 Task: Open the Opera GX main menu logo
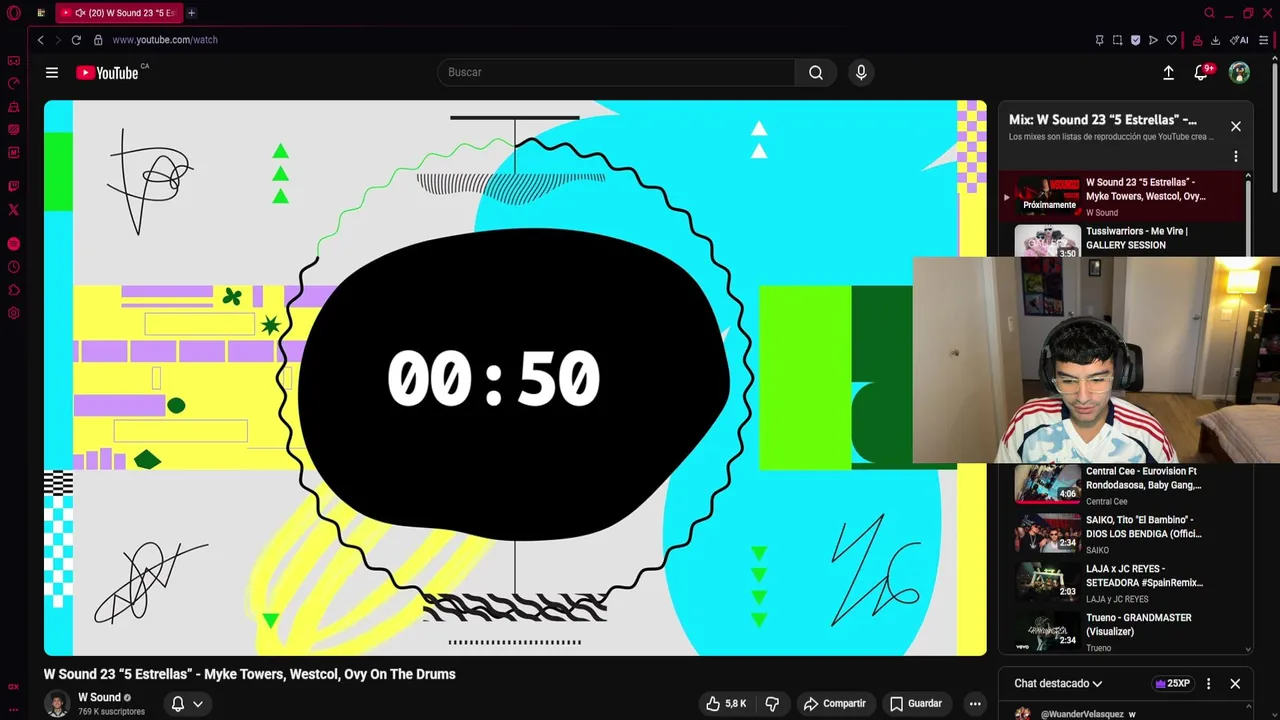13,13
